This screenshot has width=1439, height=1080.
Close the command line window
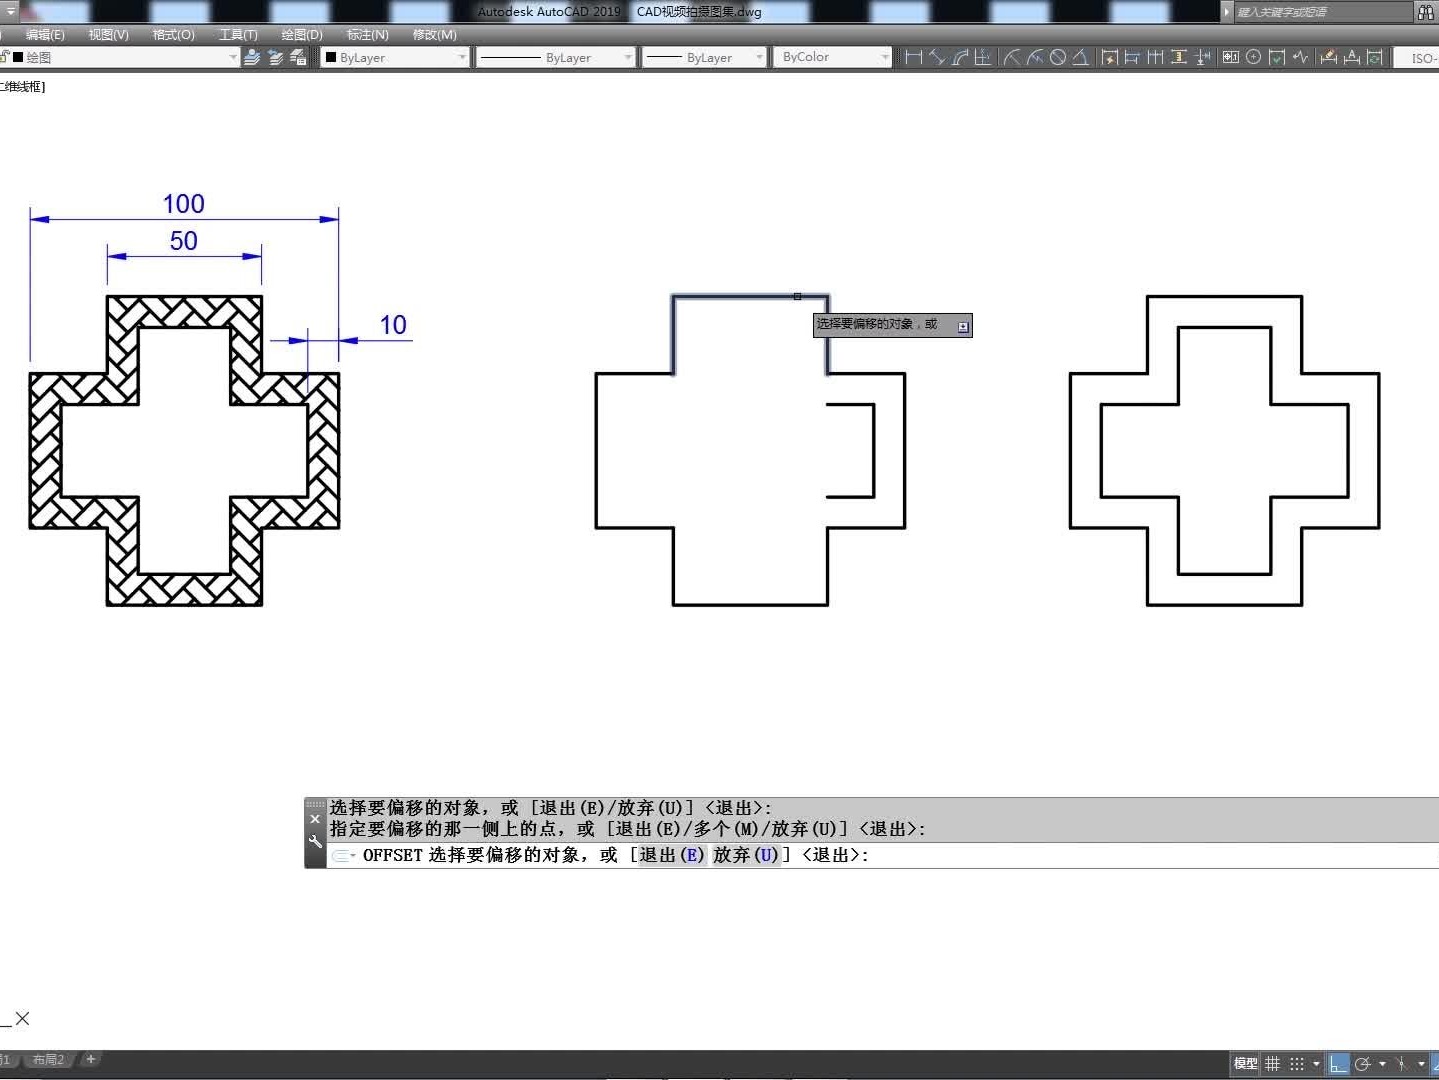click(x=315, y=819)
